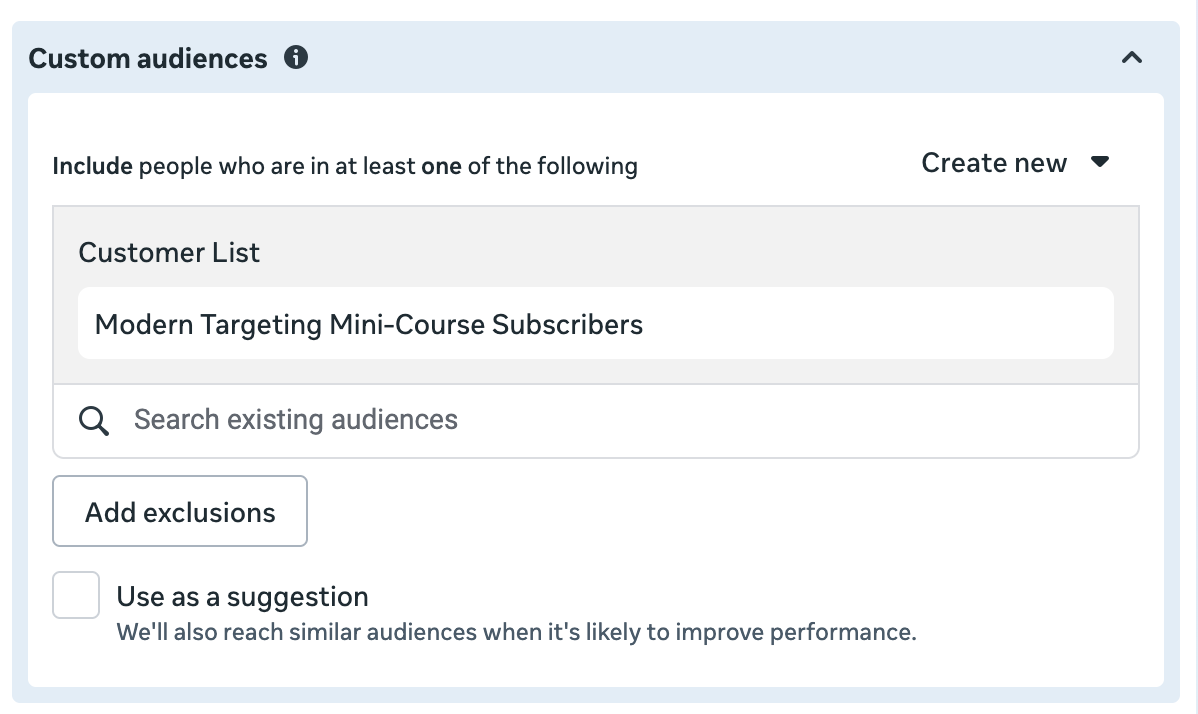
Task: Click the Customer List group label
Action: (169, 252)
